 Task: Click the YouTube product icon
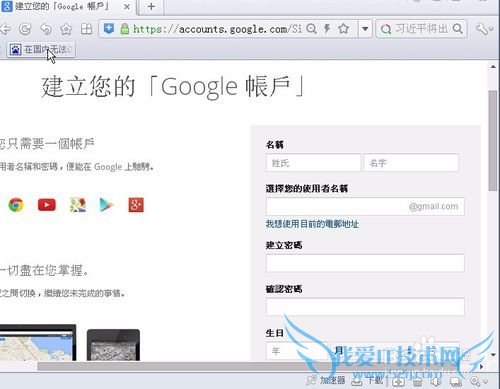point(47,205)
